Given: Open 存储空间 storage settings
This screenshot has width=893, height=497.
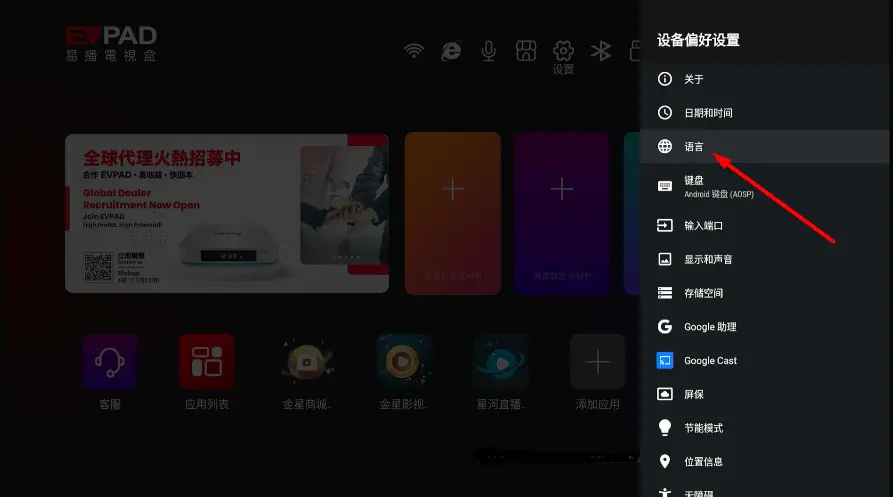Looking at the screenshot, I should pos(703,293).
